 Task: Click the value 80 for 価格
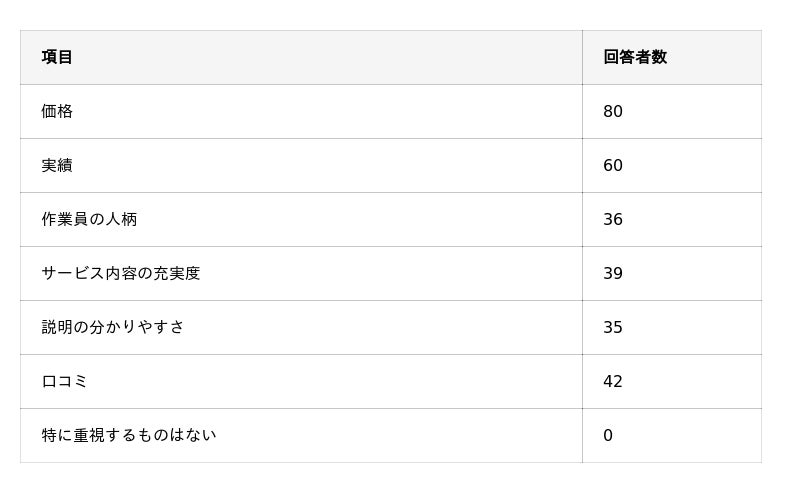pyautogui.click(x=613, y=111)
